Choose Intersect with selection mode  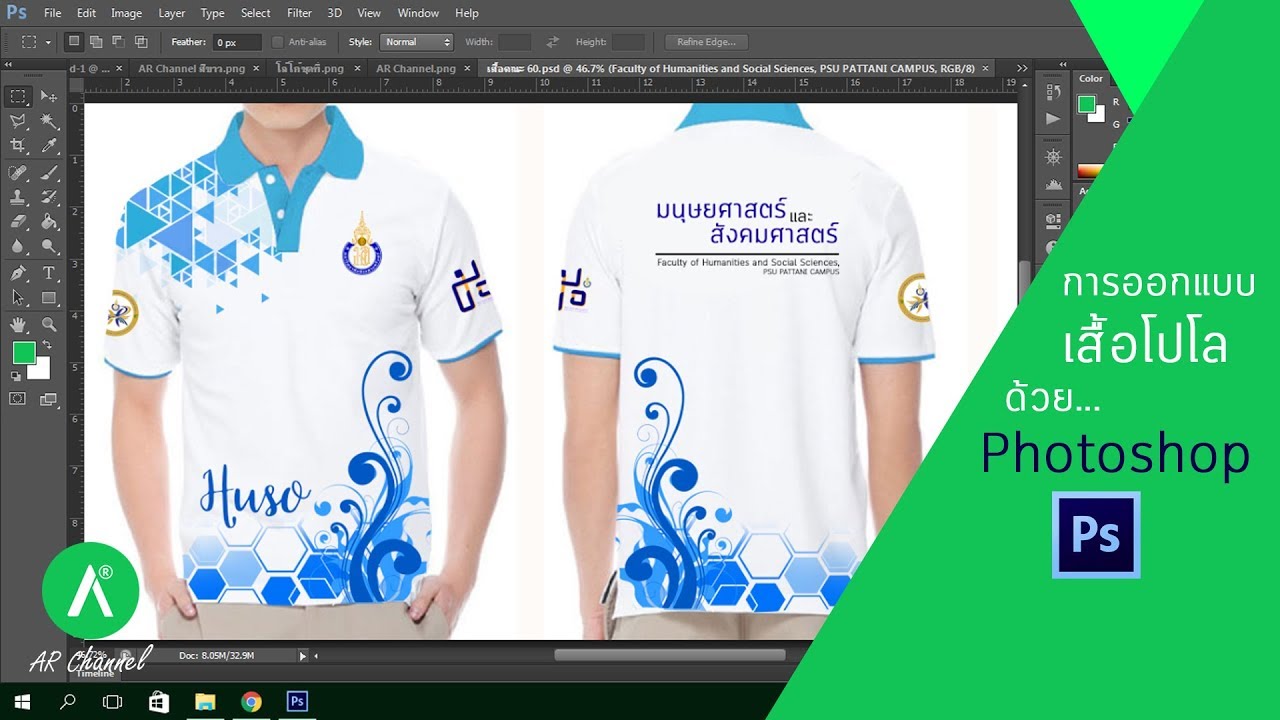(x=141, y=42)
